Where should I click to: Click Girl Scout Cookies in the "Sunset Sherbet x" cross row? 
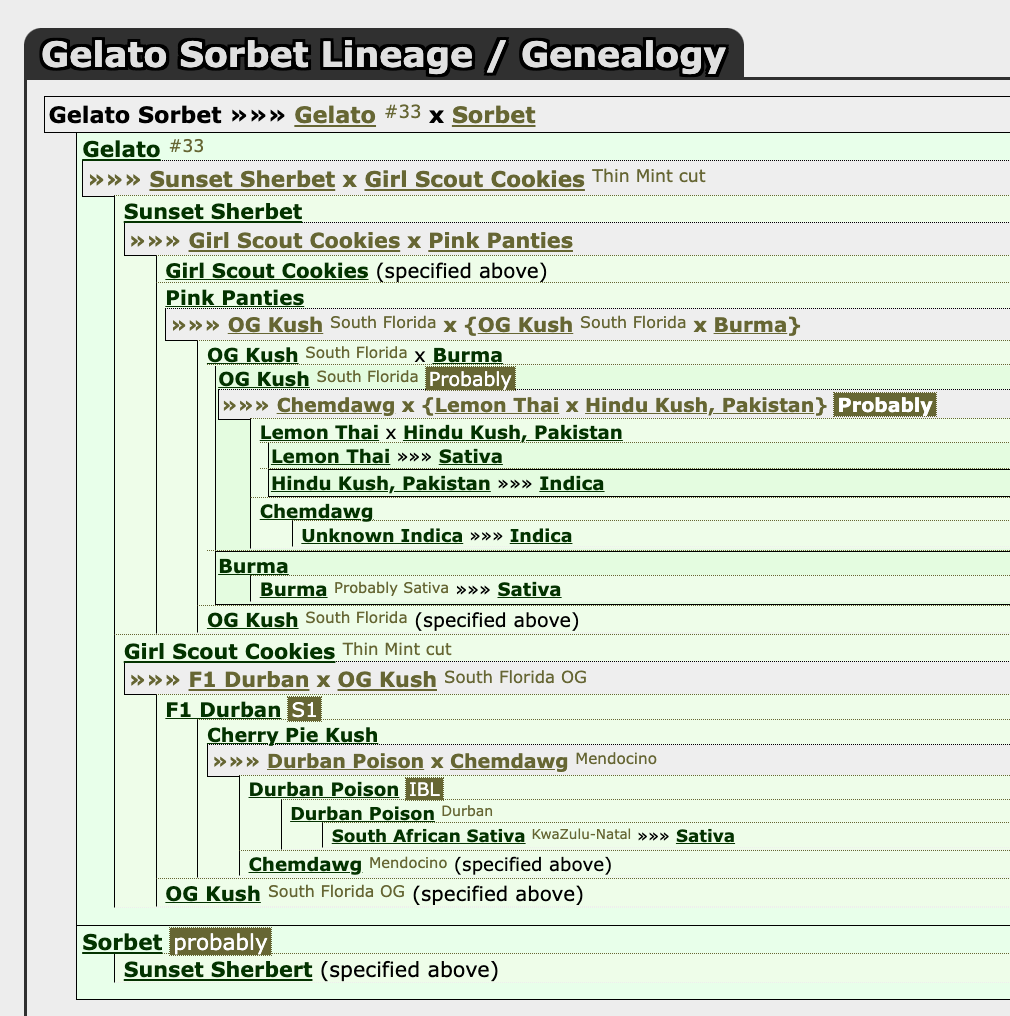coord(474,179)
